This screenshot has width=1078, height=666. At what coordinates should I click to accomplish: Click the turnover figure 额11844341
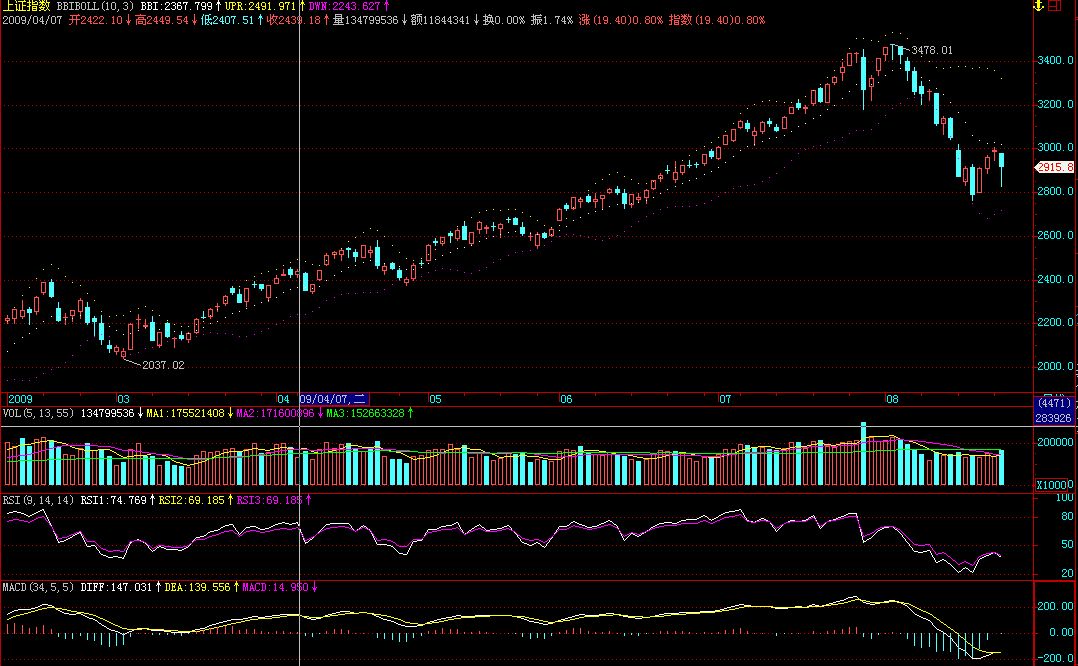[x=440, y=21]
